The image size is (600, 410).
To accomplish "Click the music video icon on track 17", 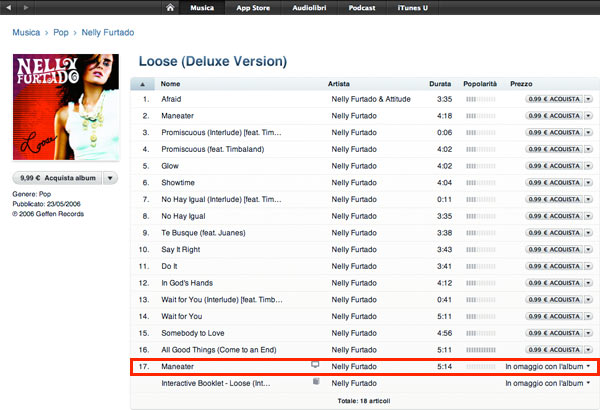I will click(x=316, y=366).
